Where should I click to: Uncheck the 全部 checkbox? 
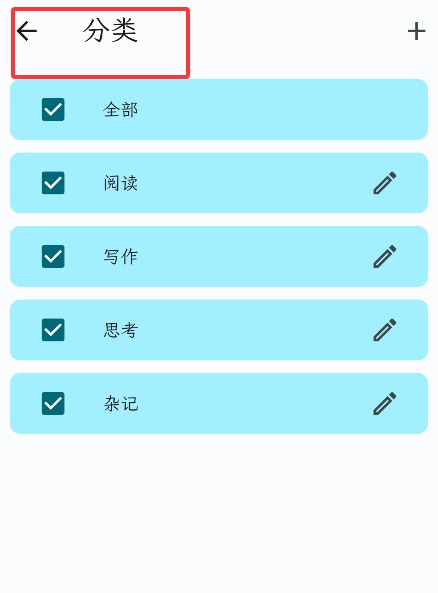[x=53, y=110]
